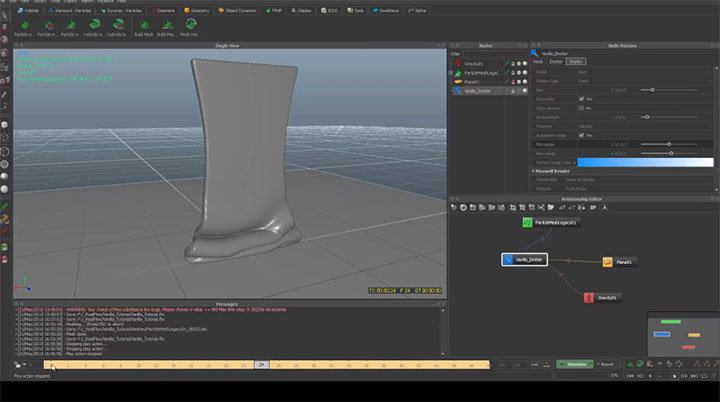Click the circular target icon in Relationship Editor toolbar
720x402 pixels.
click(x=463, y=208)
